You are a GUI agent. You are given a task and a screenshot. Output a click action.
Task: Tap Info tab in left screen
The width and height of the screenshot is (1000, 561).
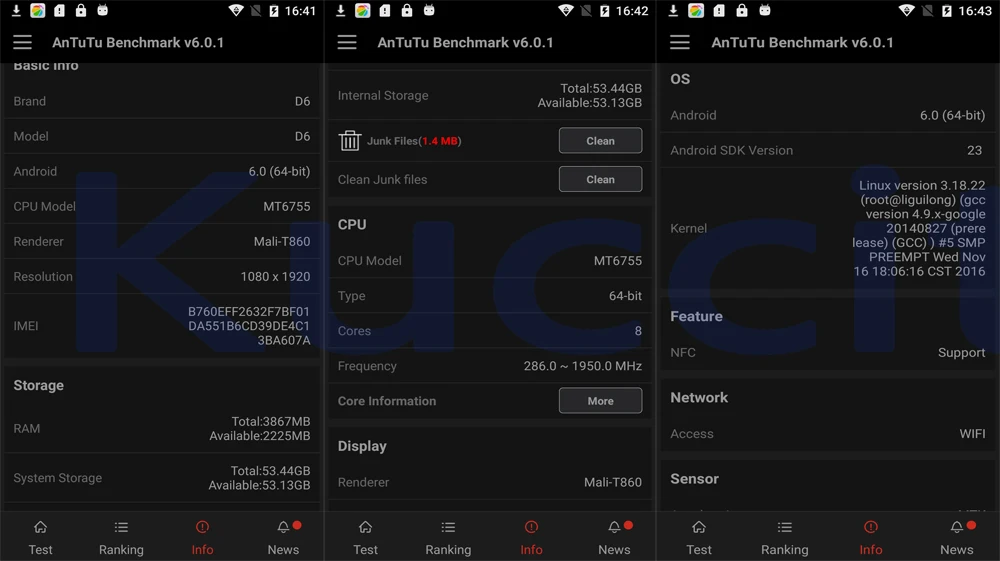pos(202,537)
